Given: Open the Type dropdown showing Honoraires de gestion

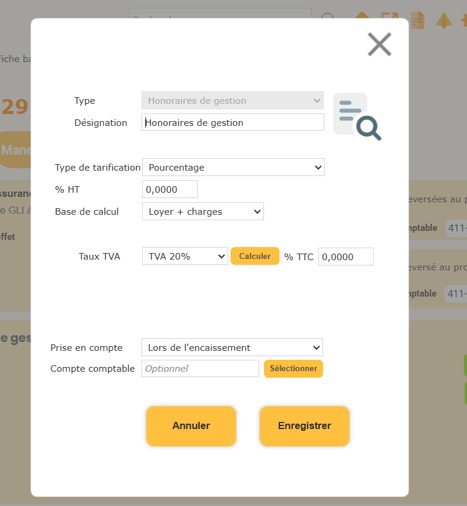Looking at the screenshot, I should [x=232, y=100].
